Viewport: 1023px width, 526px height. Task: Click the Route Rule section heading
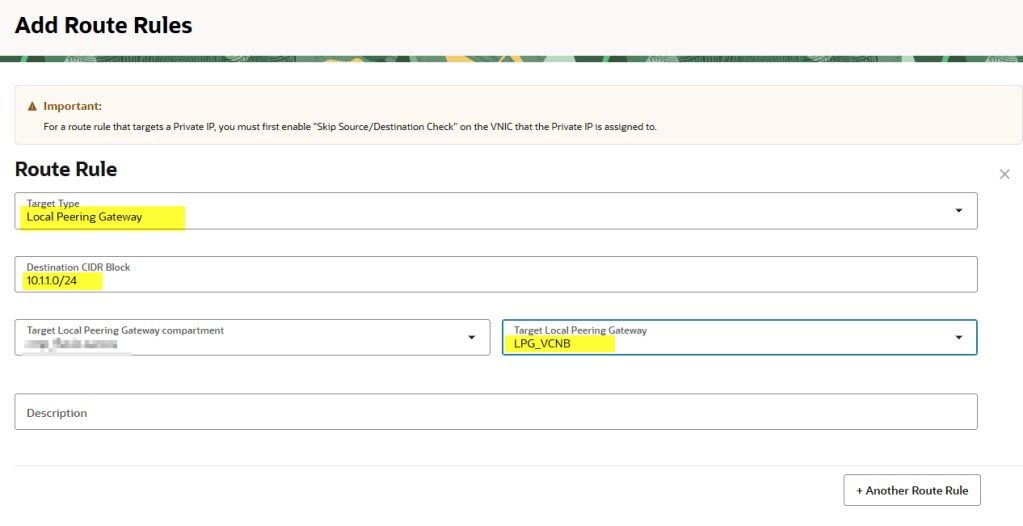(66, 169)
